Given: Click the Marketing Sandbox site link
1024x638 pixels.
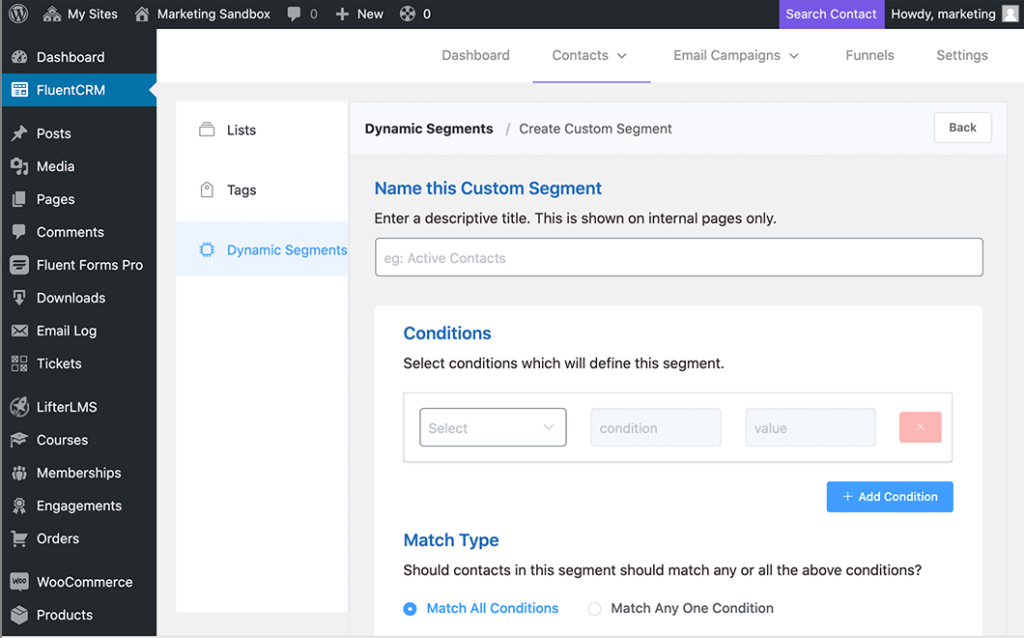Looking at the screenshot, I should click(214, 14).
